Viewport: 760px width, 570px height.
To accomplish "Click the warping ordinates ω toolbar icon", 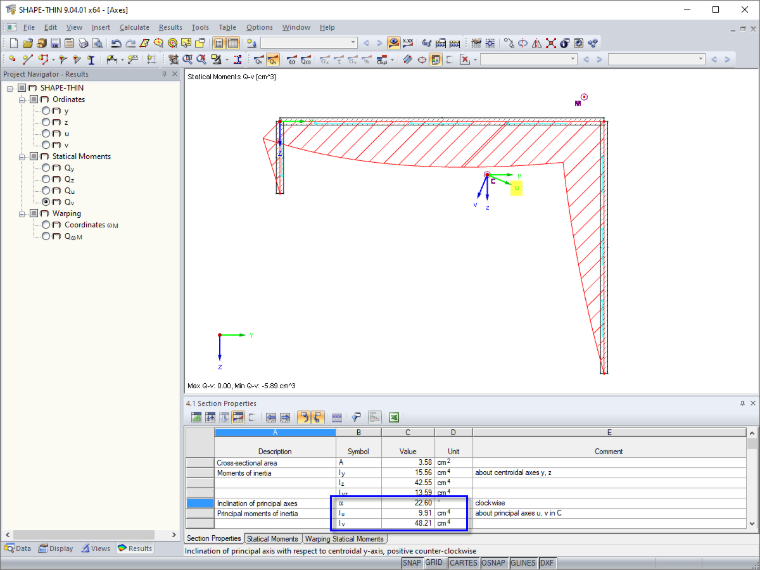I will pos(292,60).
